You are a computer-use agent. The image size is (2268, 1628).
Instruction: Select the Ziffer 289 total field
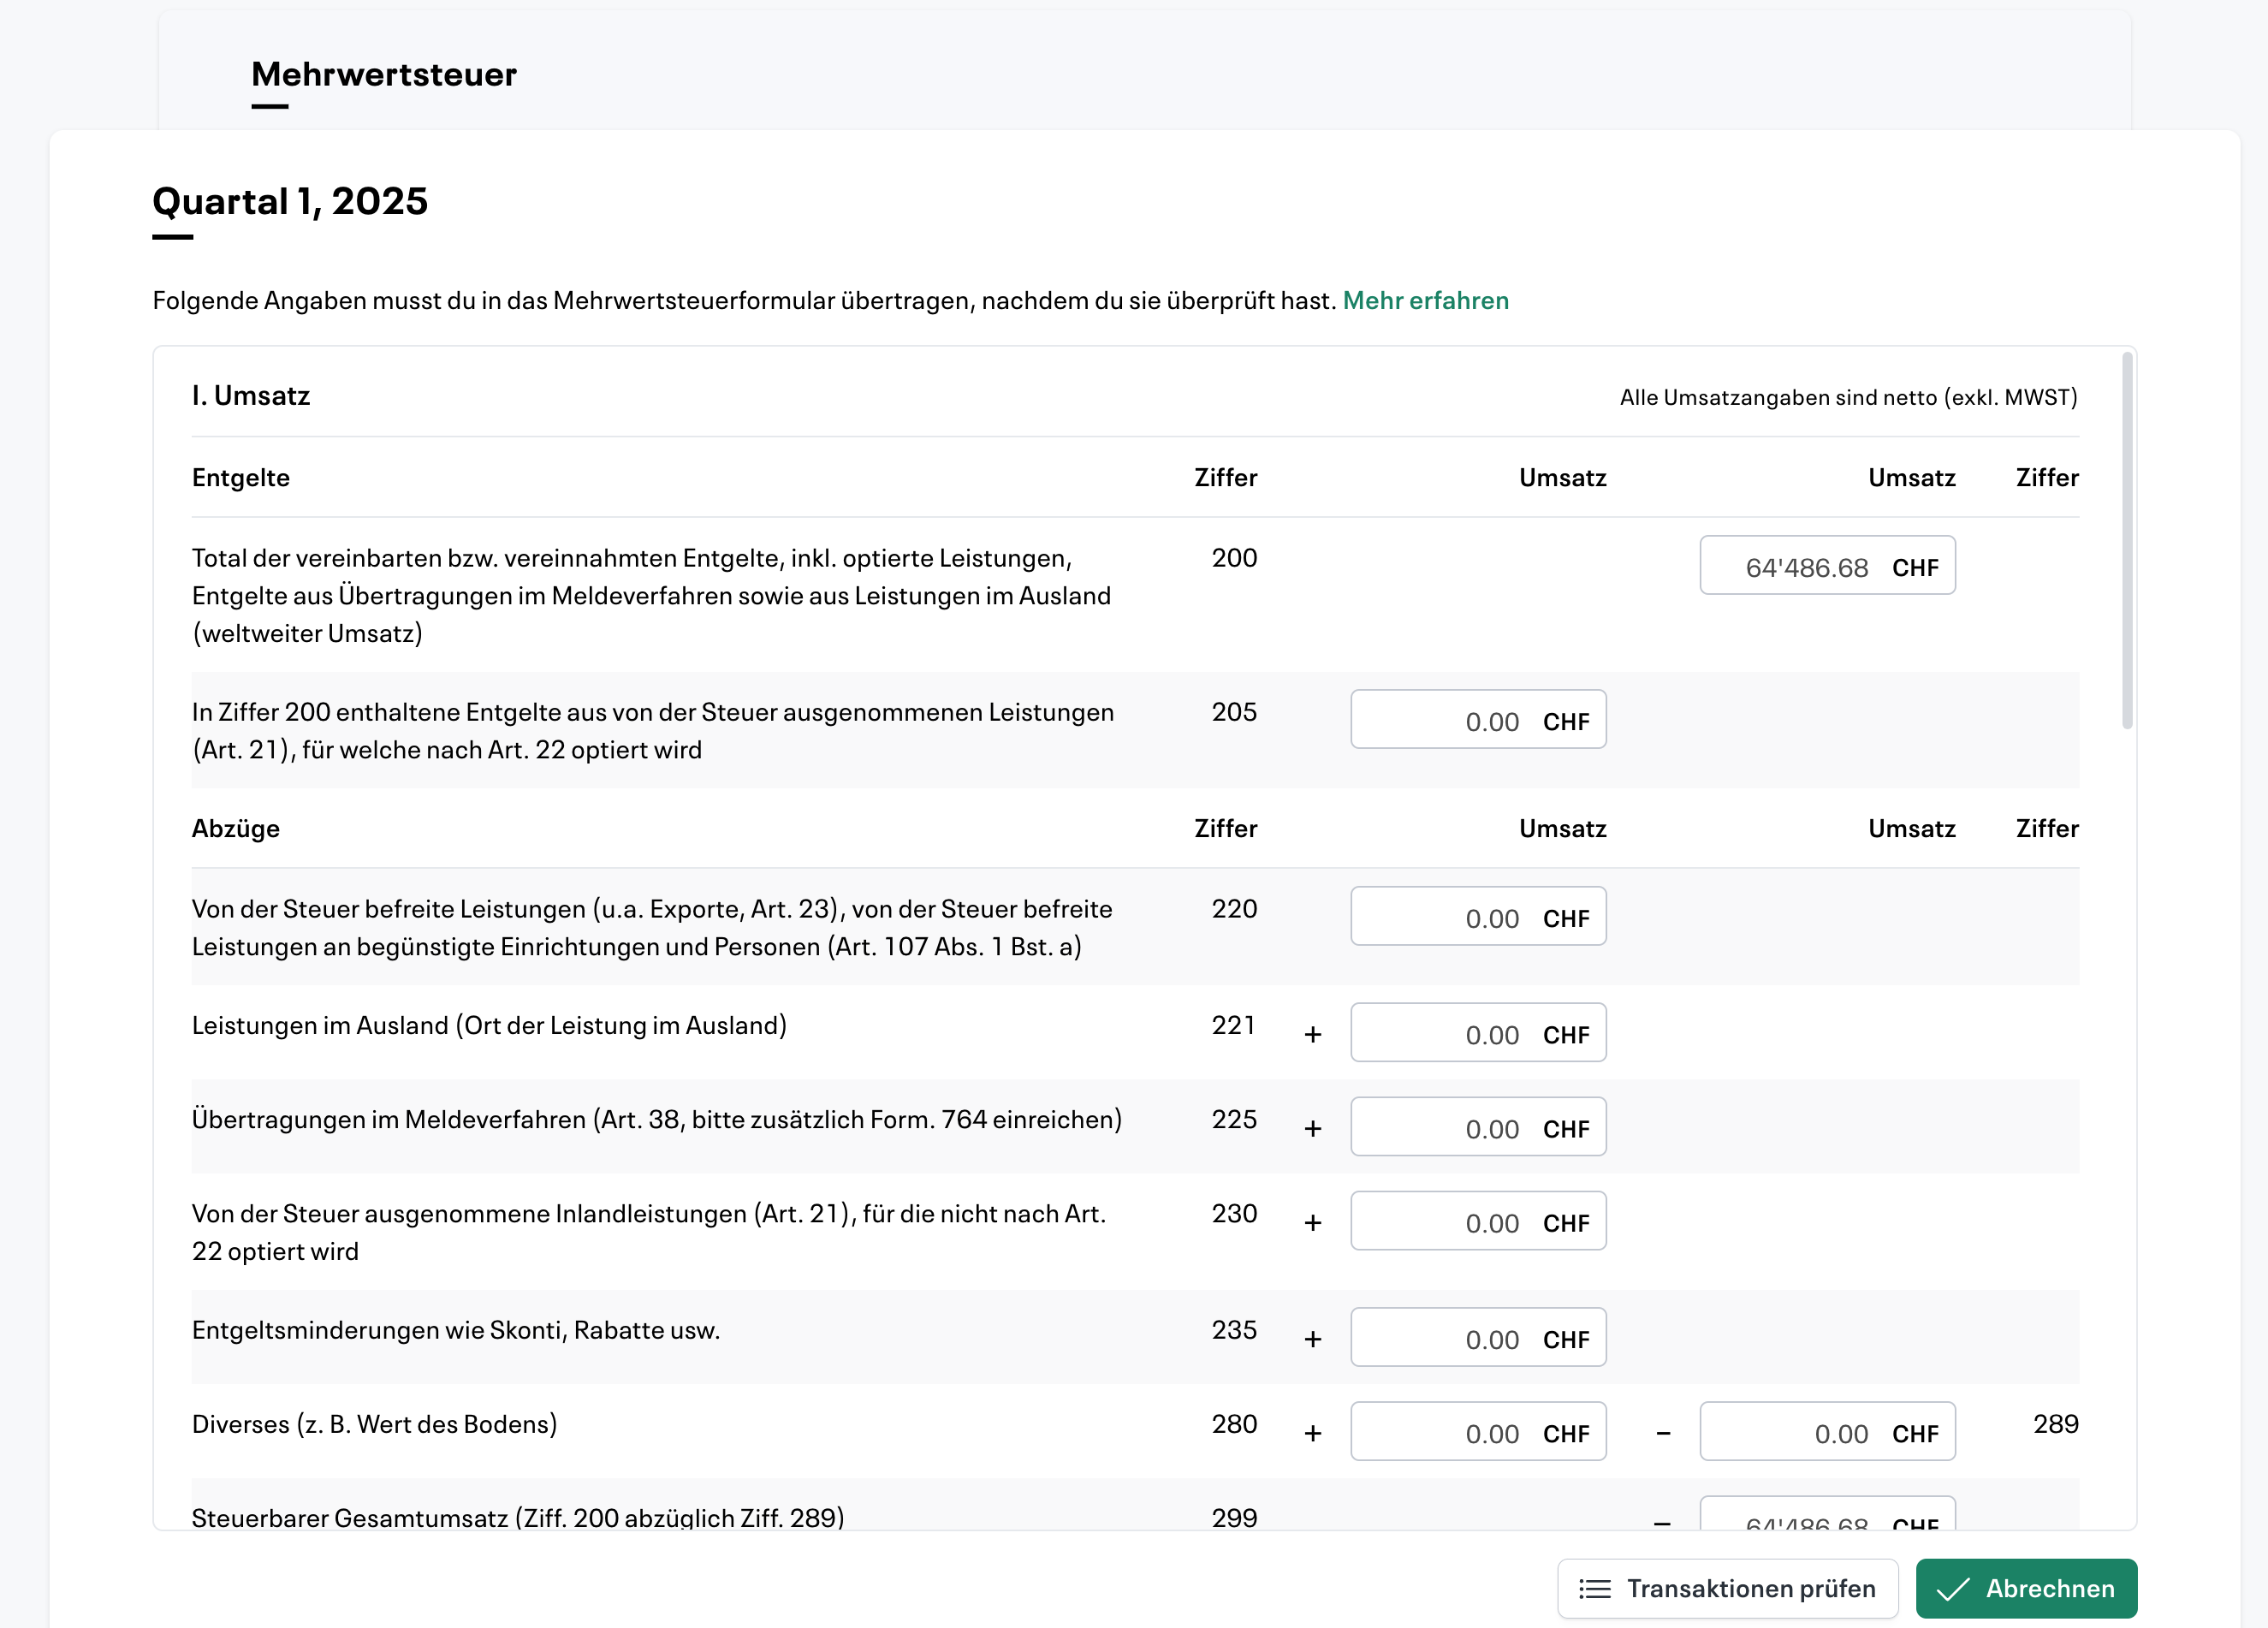1827,1432
